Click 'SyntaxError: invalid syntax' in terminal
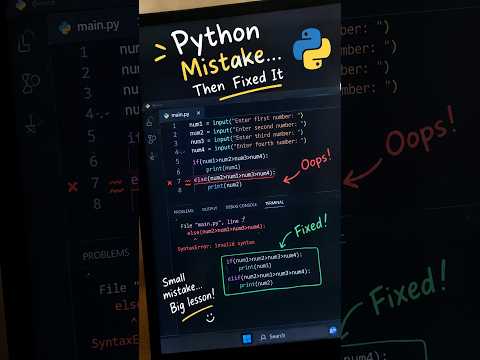Image resolution: width=480 pixels, height=360 pixels. pos(216,246)
